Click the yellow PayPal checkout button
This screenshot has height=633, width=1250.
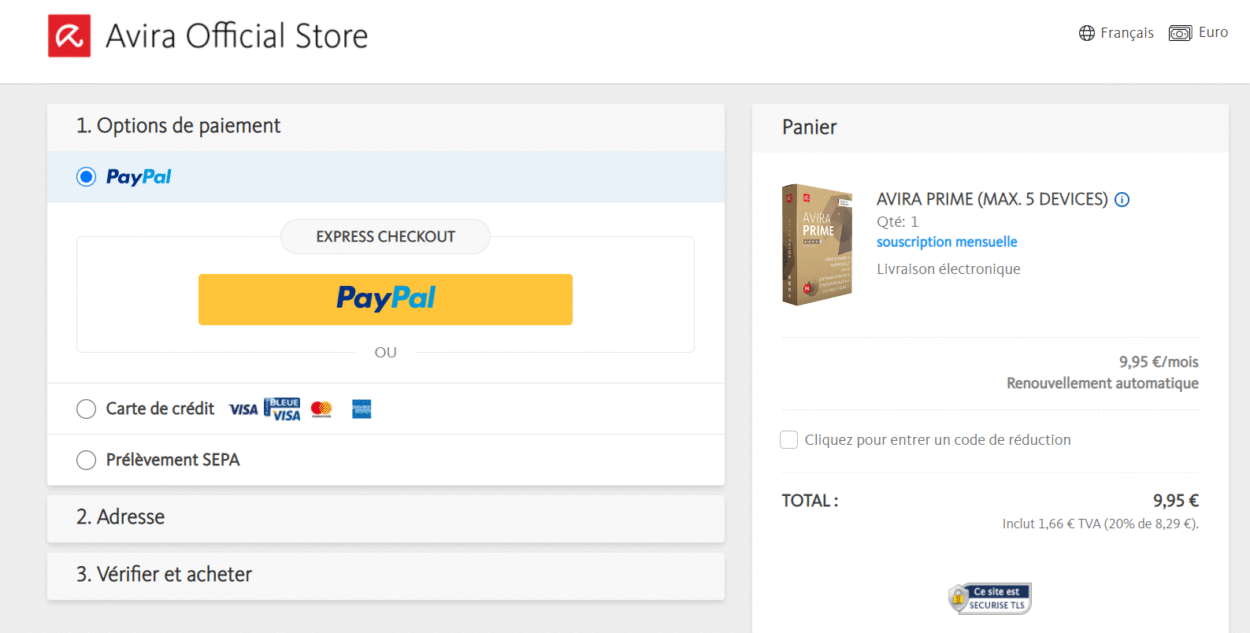pos(385,299)
